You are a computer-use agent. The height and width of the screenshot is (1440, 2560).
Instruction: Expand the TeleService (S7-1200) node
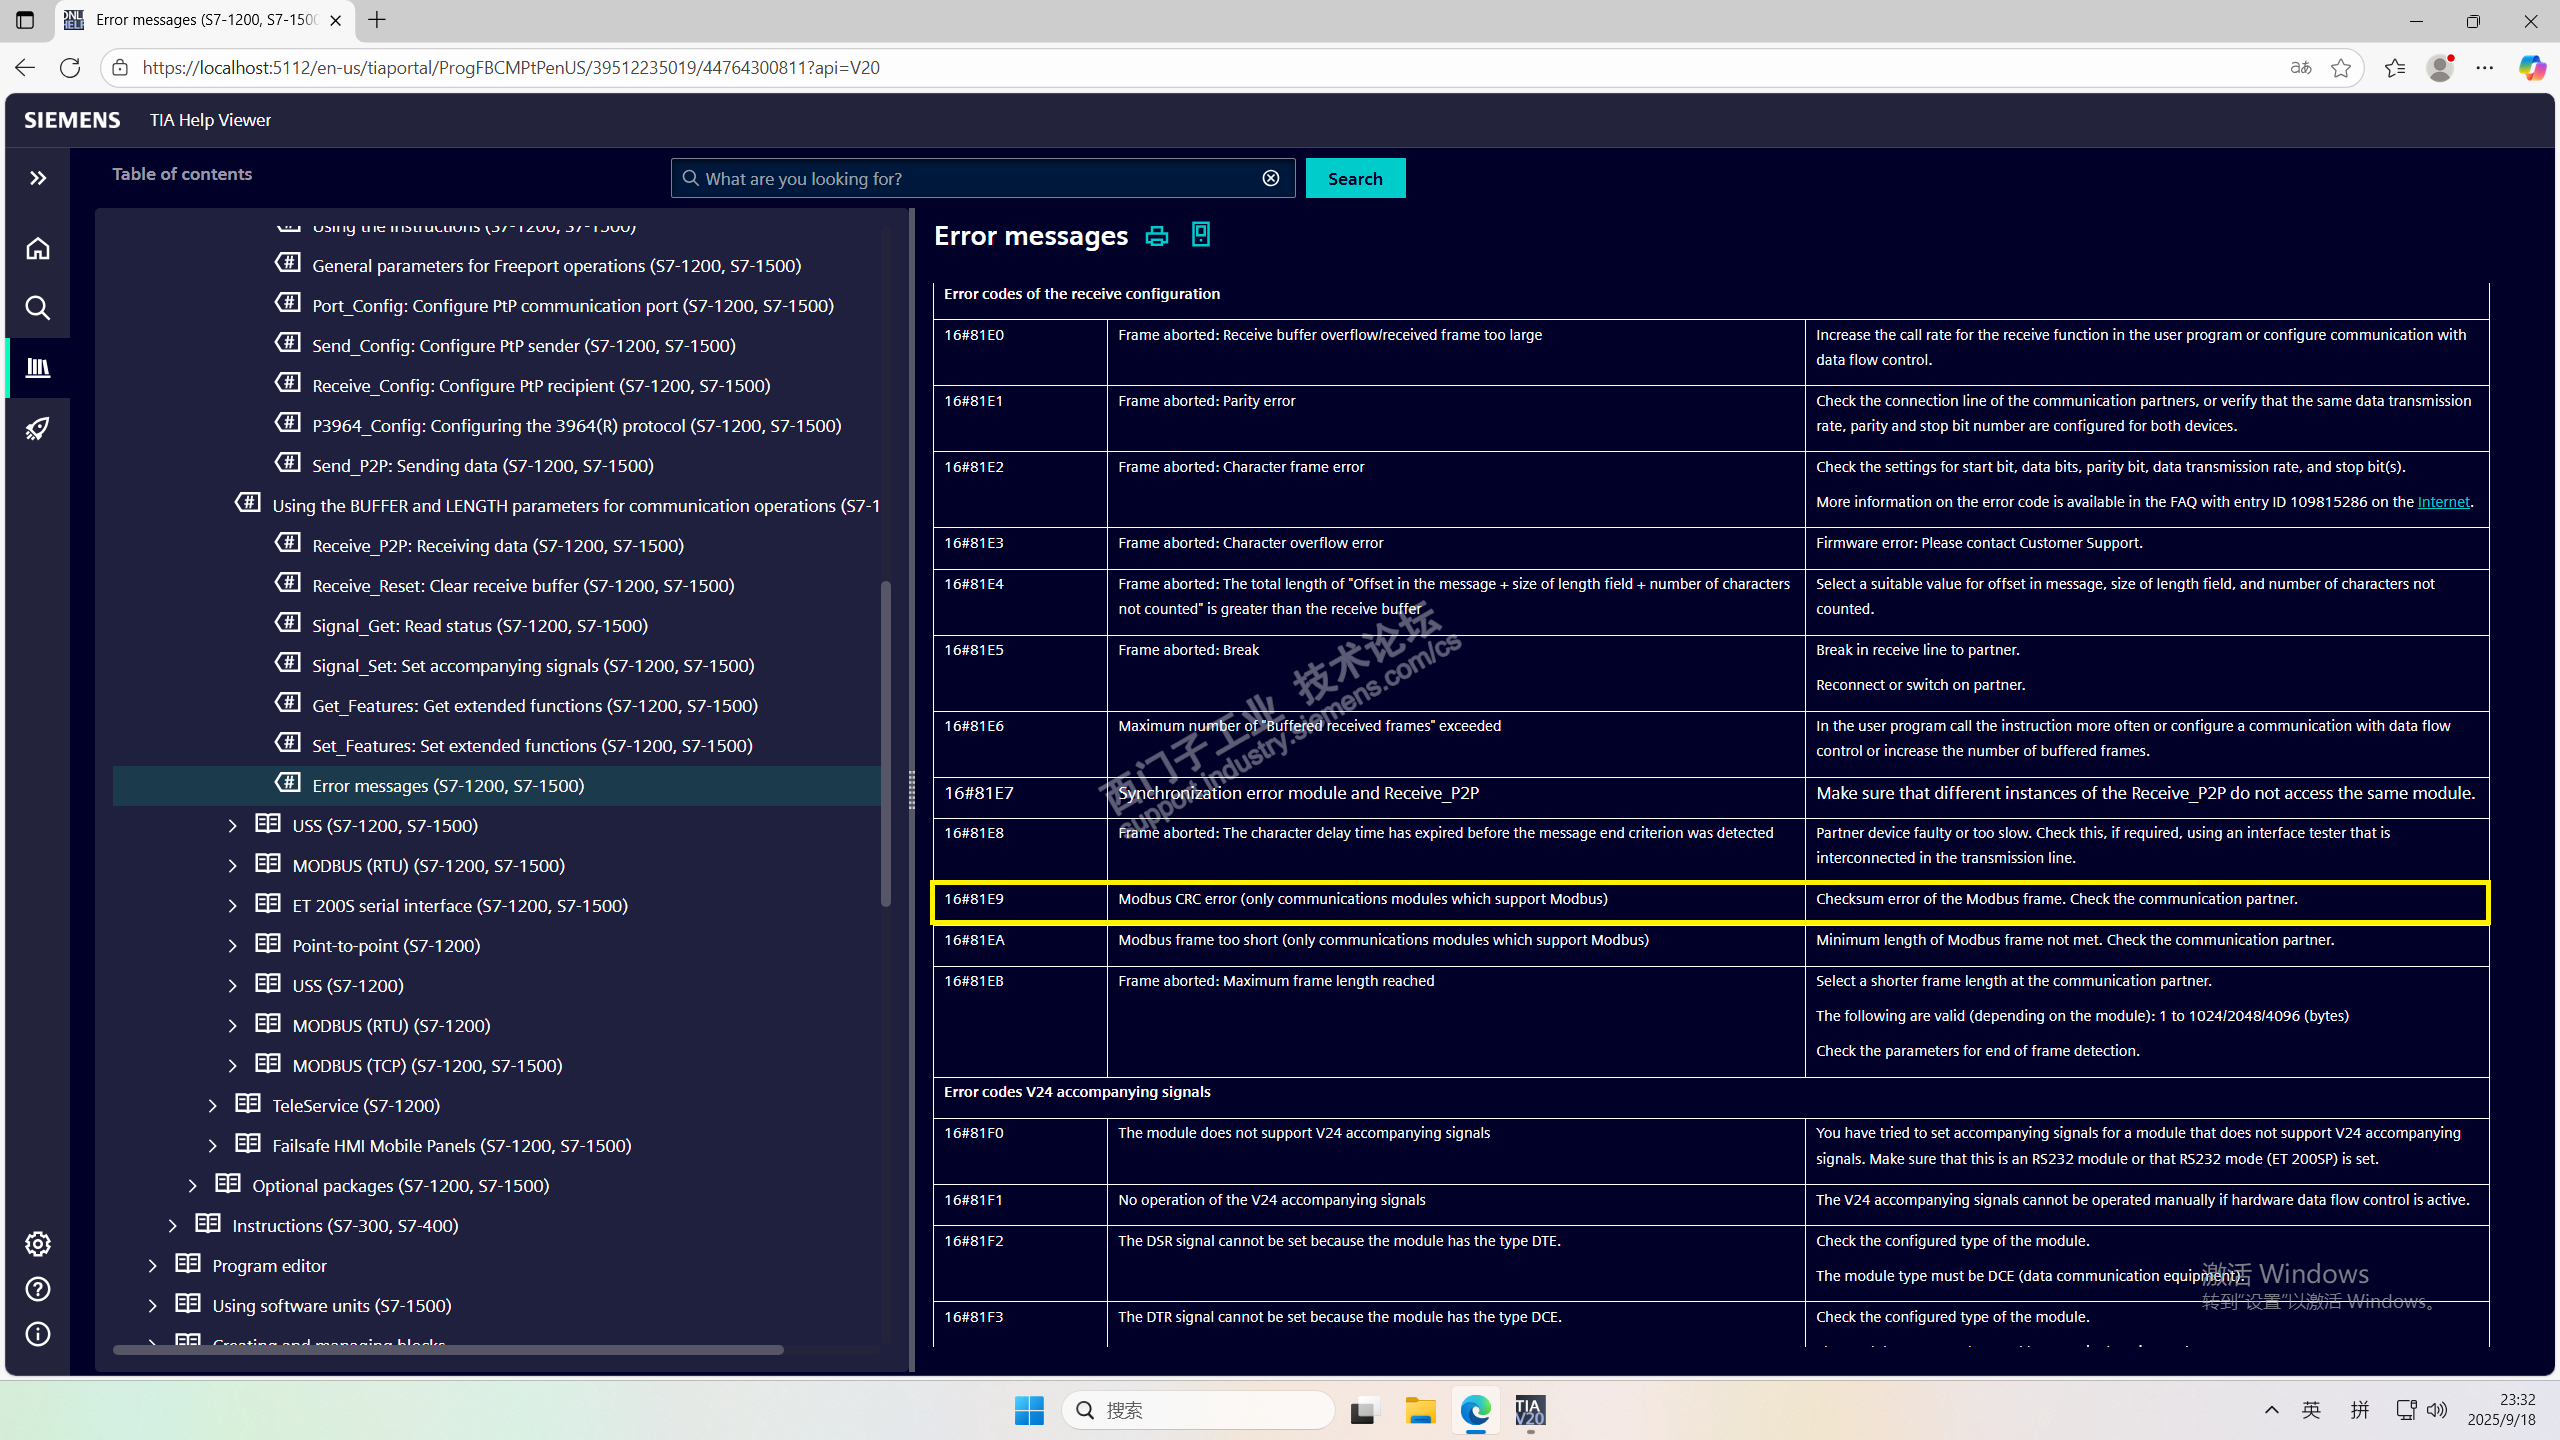213,1106
